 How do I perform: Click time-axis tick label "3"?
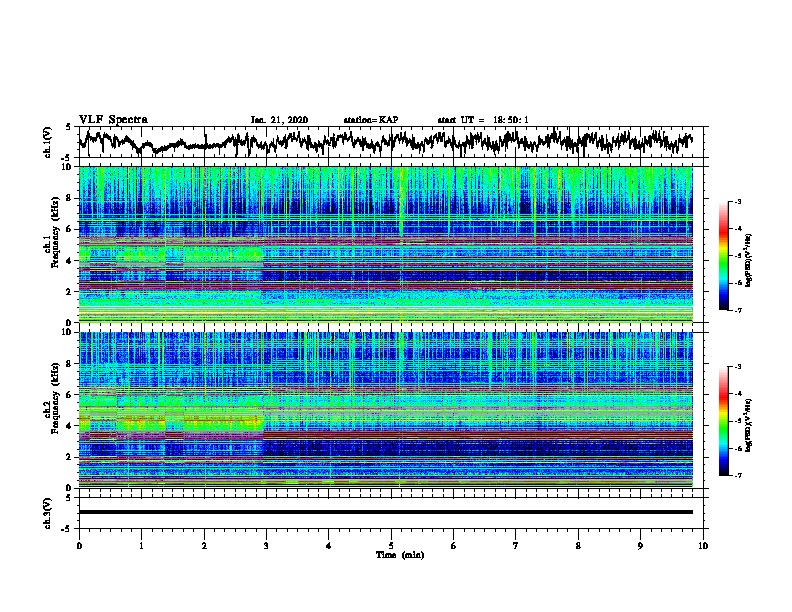tap(266, 546)
